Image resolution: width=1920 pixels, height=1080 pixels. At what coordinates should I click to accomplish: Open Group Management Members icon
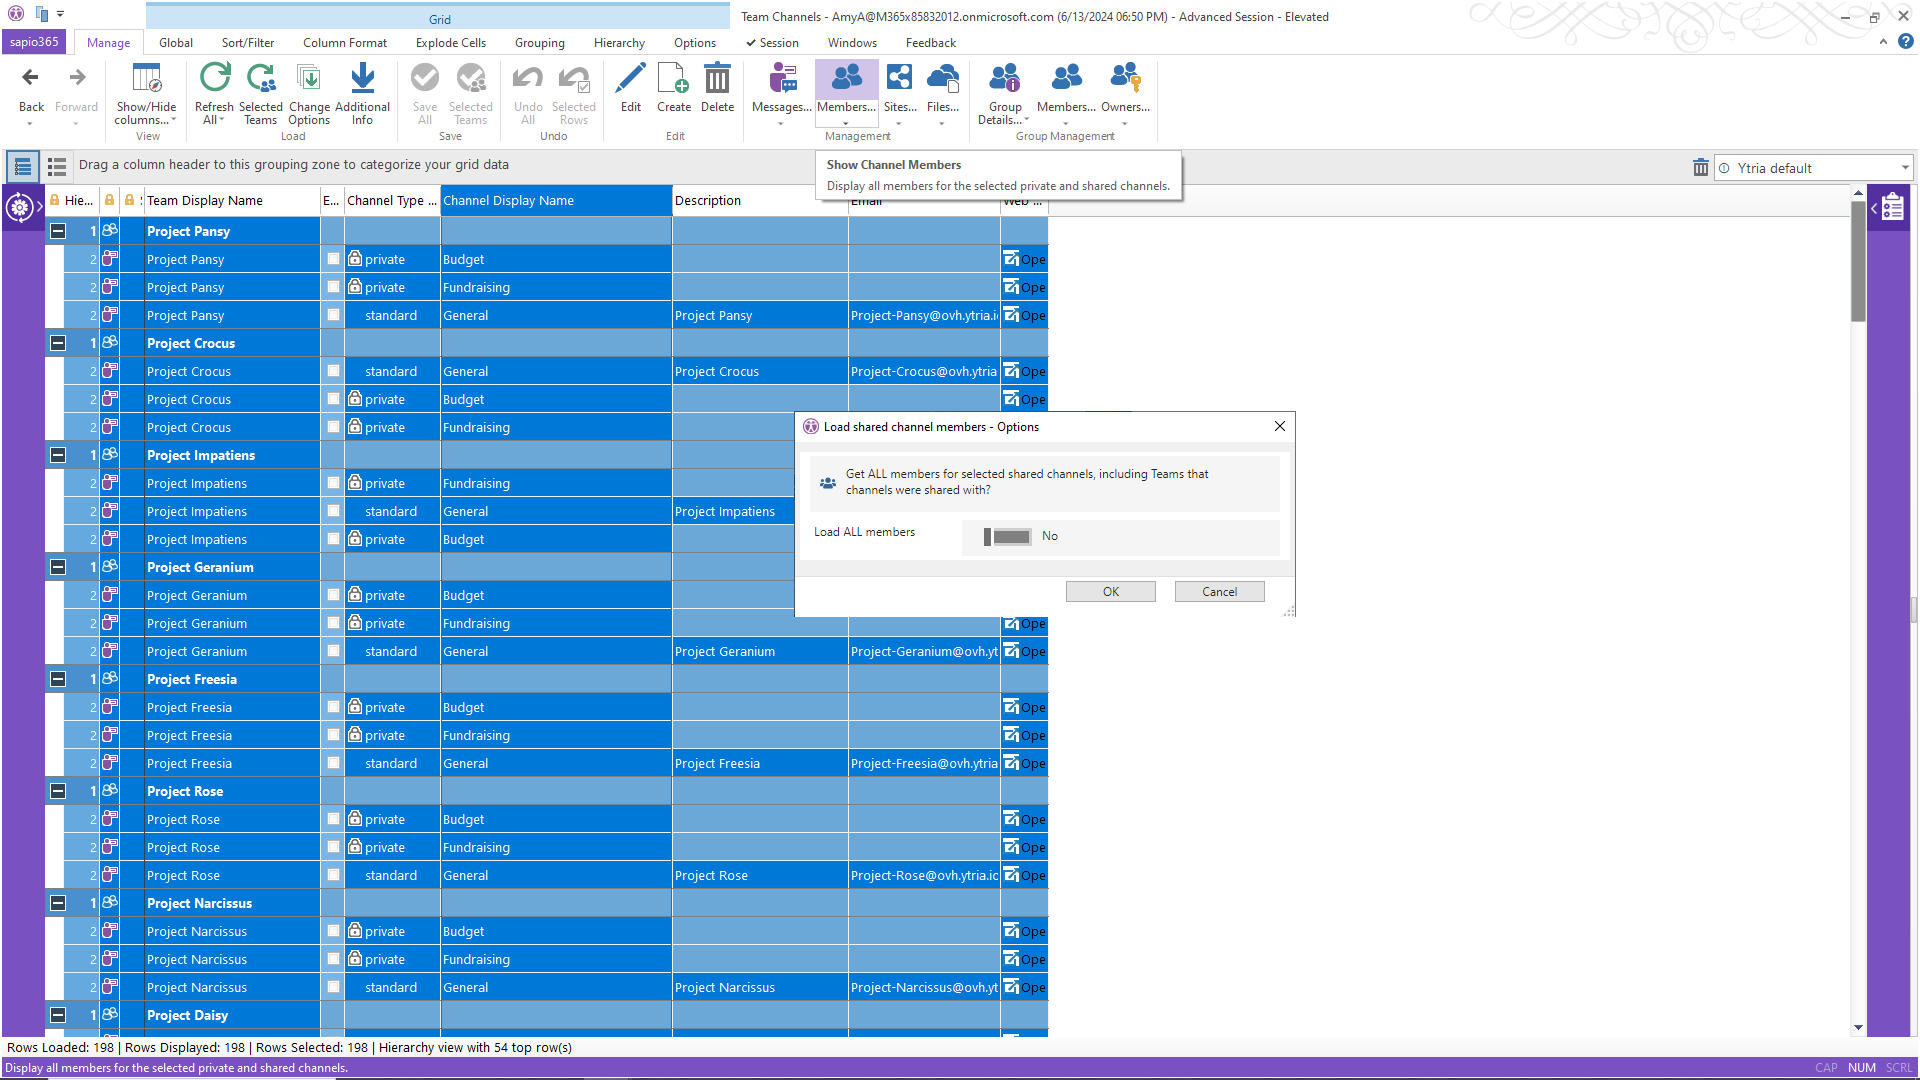pyautogui.click(x=1066, y=78)
